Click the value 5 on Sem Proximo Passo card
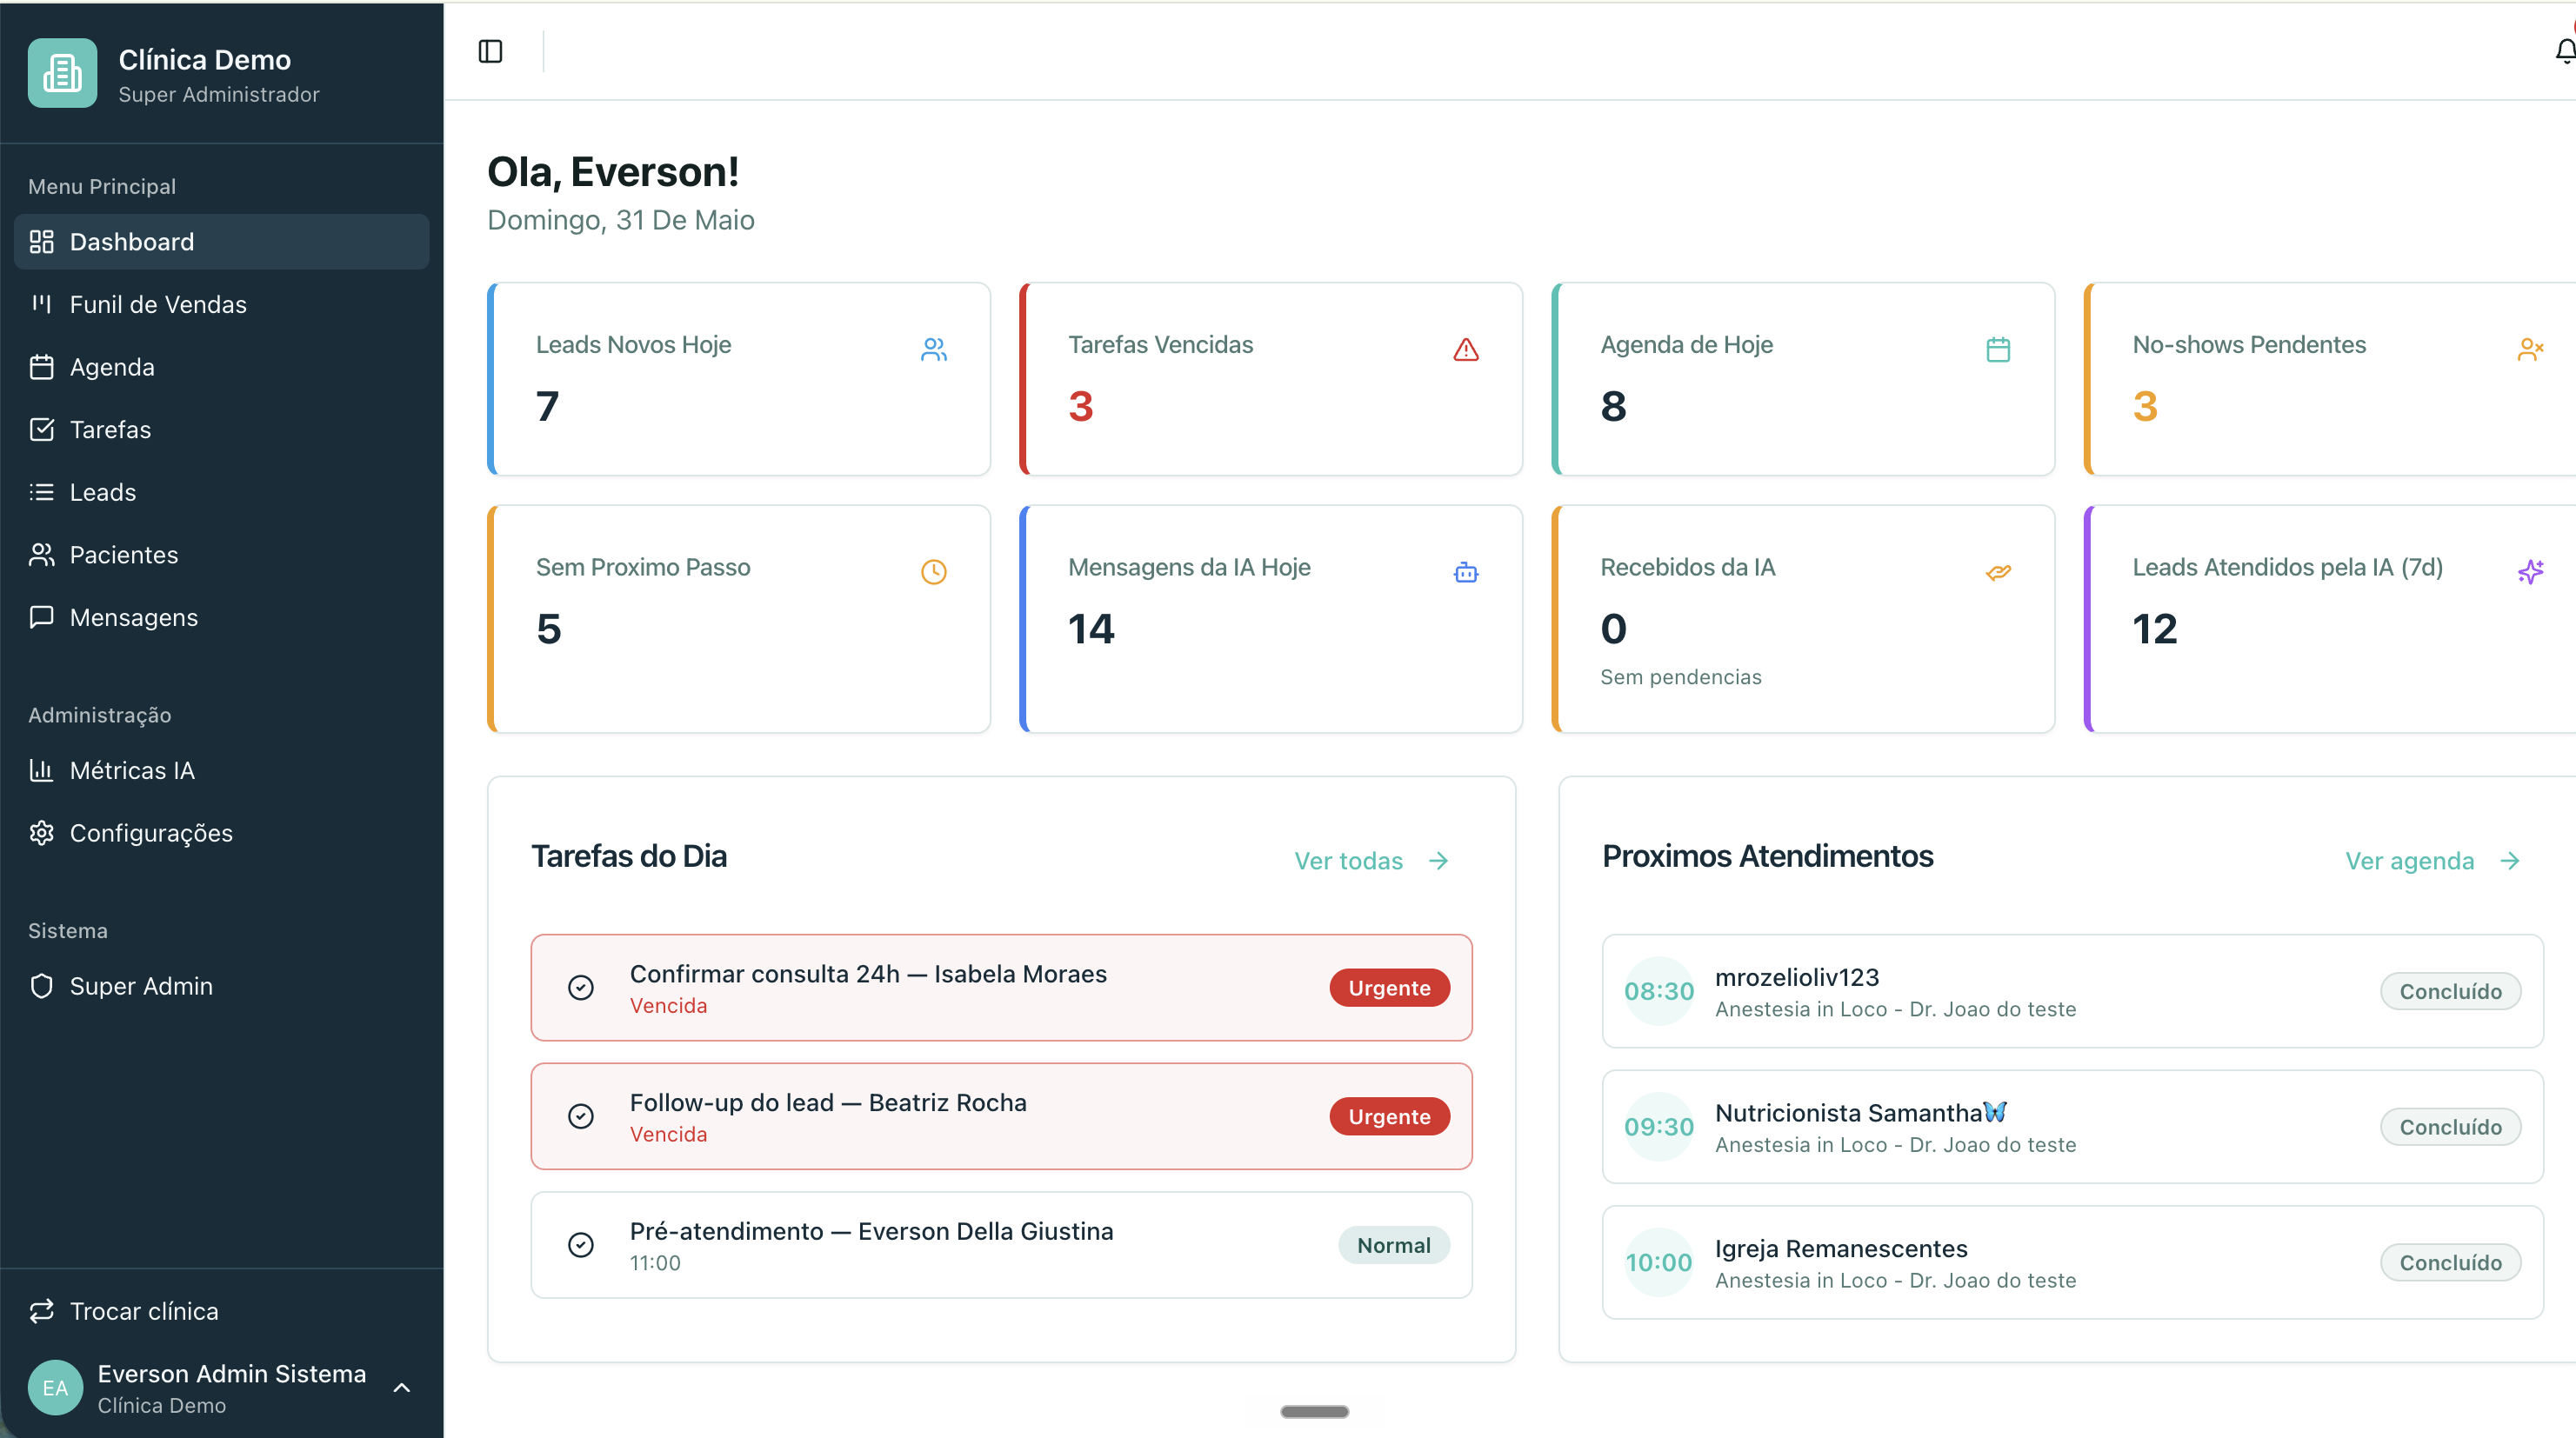This screenshot has height=1438, width=2576. coord(548,629)
